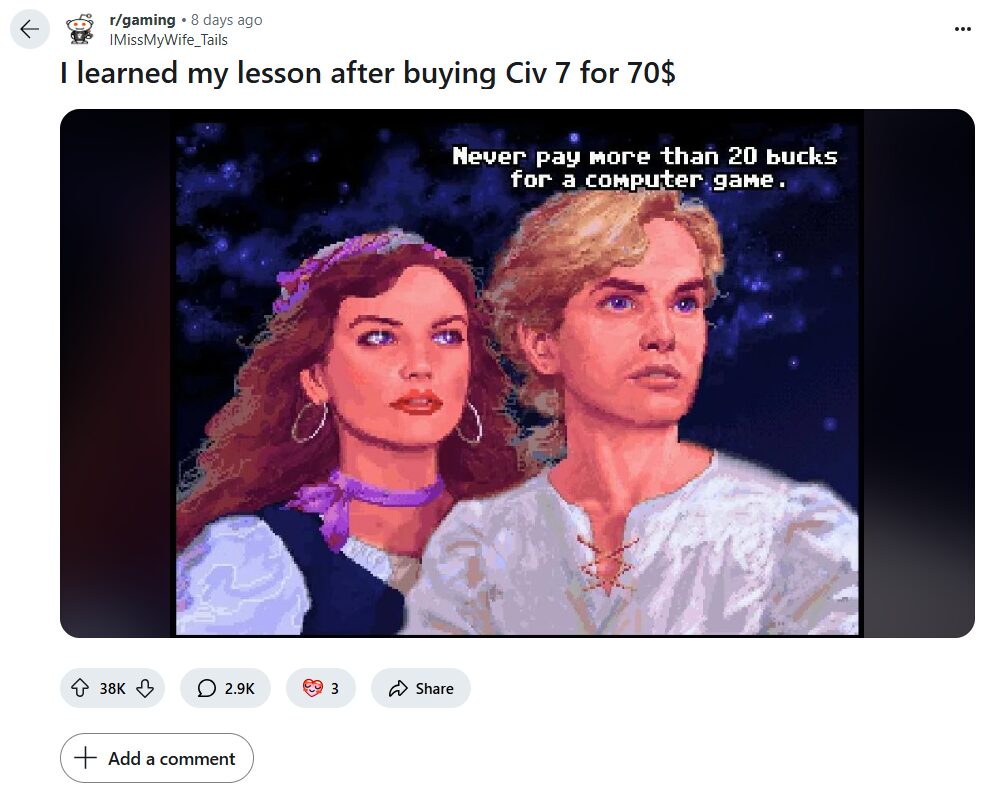The height and width of the screenshot is (795, 990).
Task: Visit the r/gaming subreddit link
Action: [x=143, y=20]
